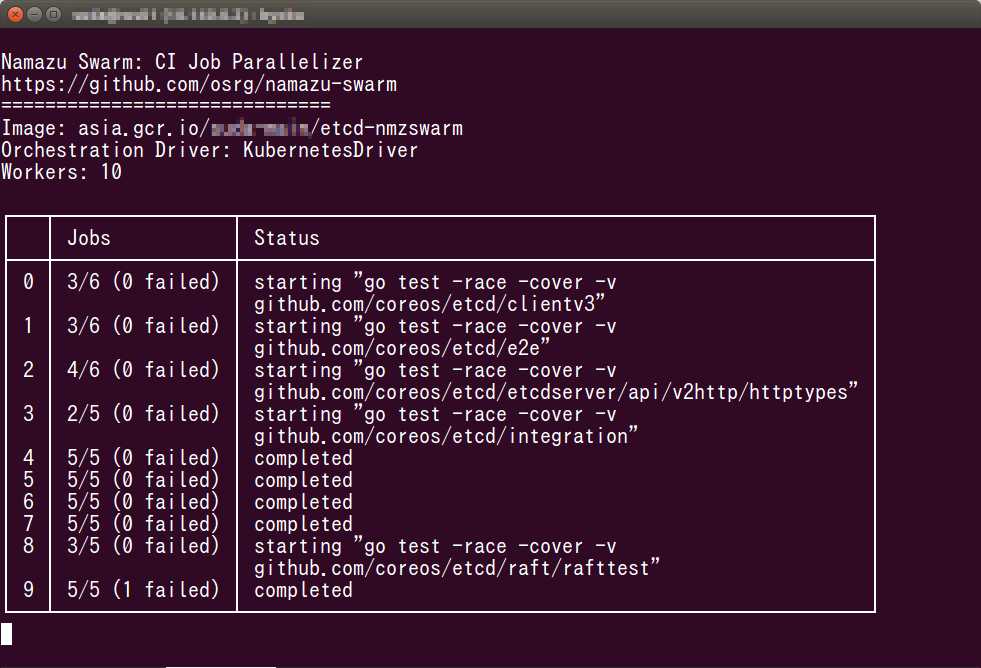Select worker index 0 cell
Viewport: 981px width, 668px height.
click(28, 281)
